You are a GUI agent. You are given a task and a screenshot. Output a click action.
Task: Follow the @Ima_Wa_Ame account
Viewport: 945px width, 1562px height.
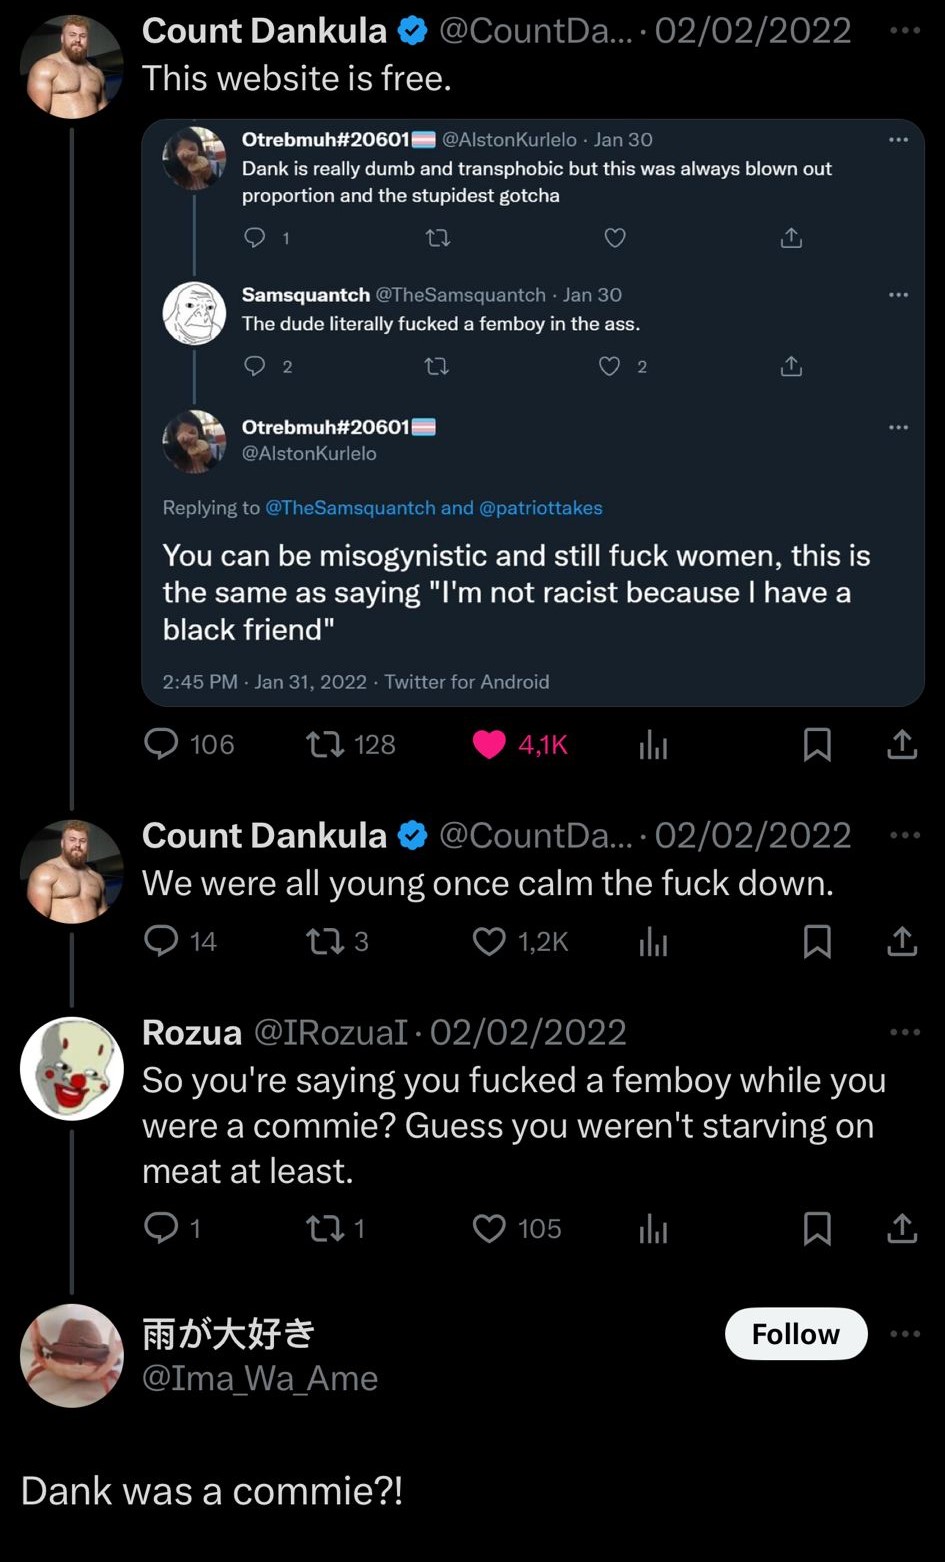tap(796, 1333)
